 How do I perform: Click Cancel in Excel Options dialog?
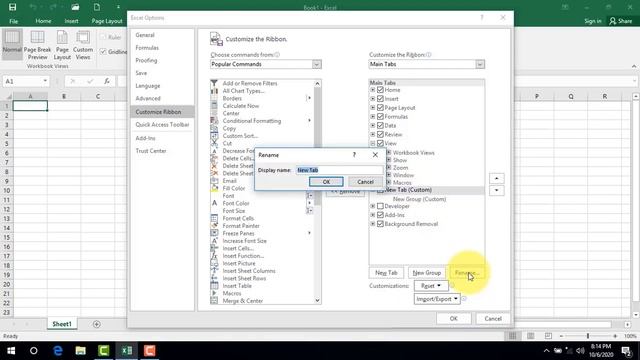[493, 319]
